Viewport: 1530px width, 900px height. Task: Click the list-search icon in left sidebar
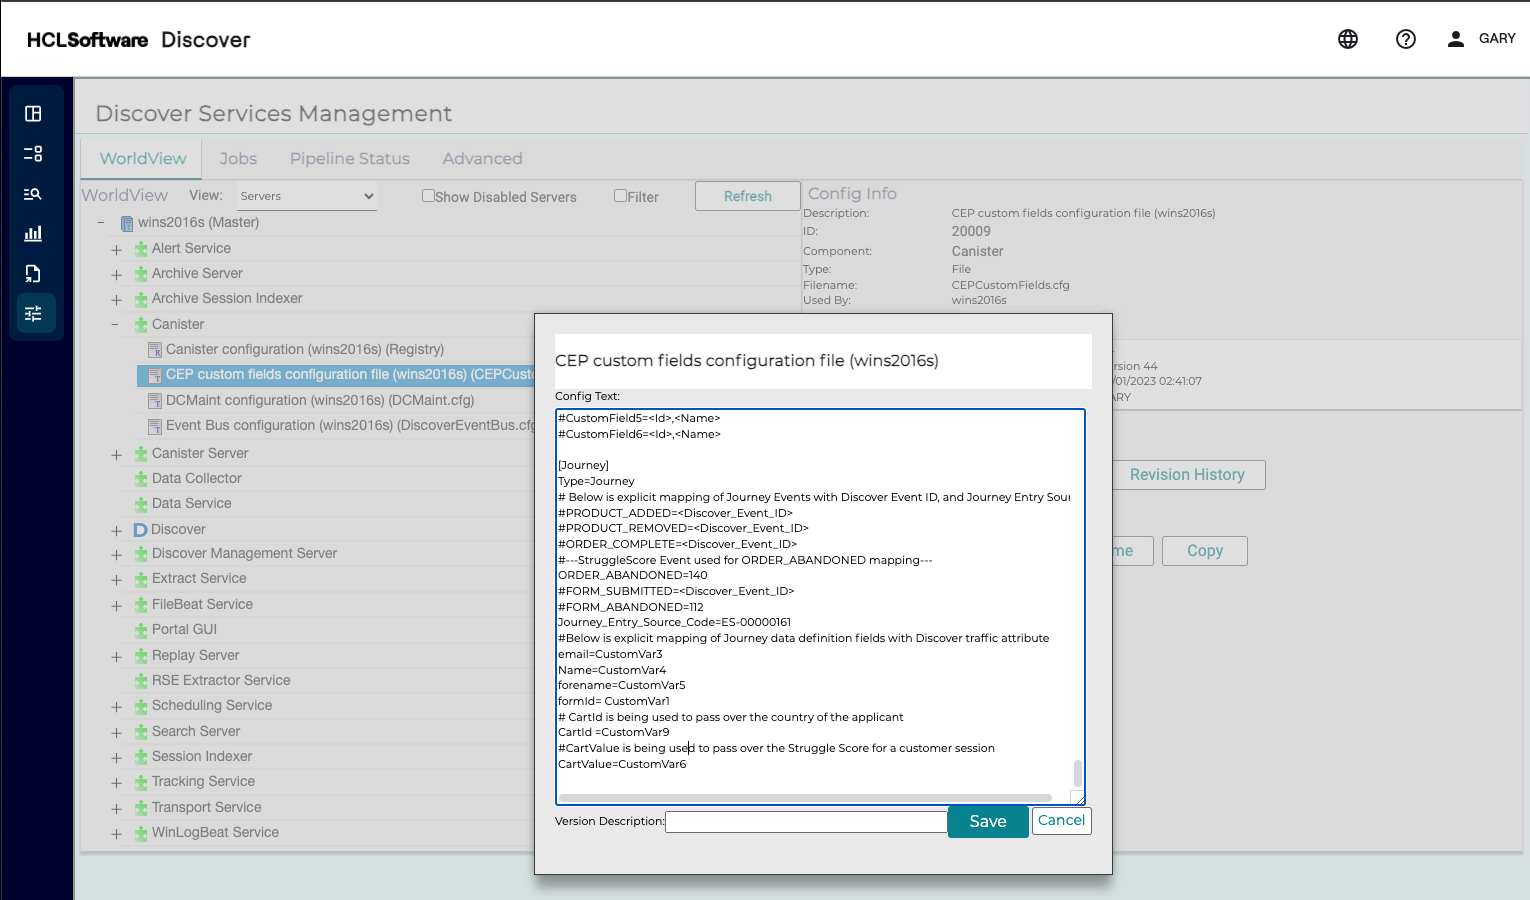click(33, 194)
